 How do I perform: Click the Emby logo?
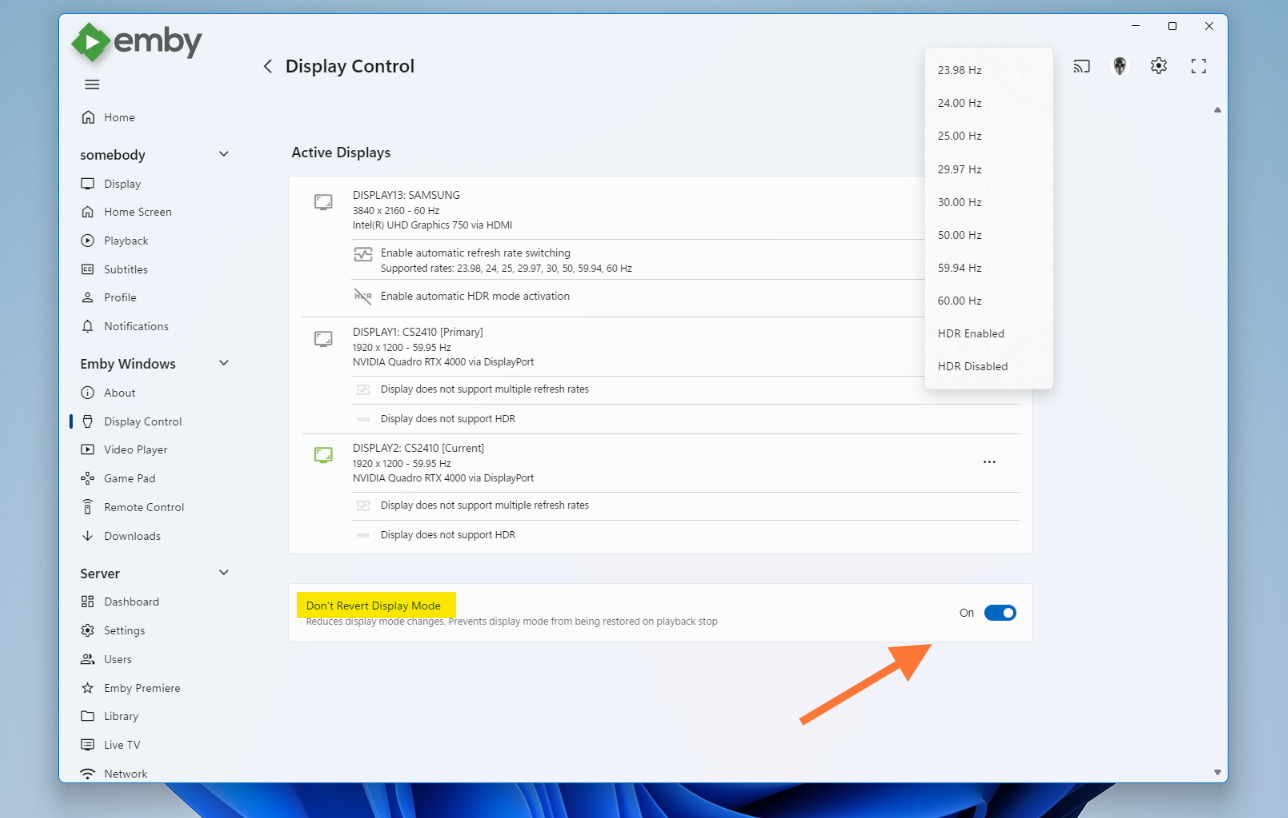(137, 42)
